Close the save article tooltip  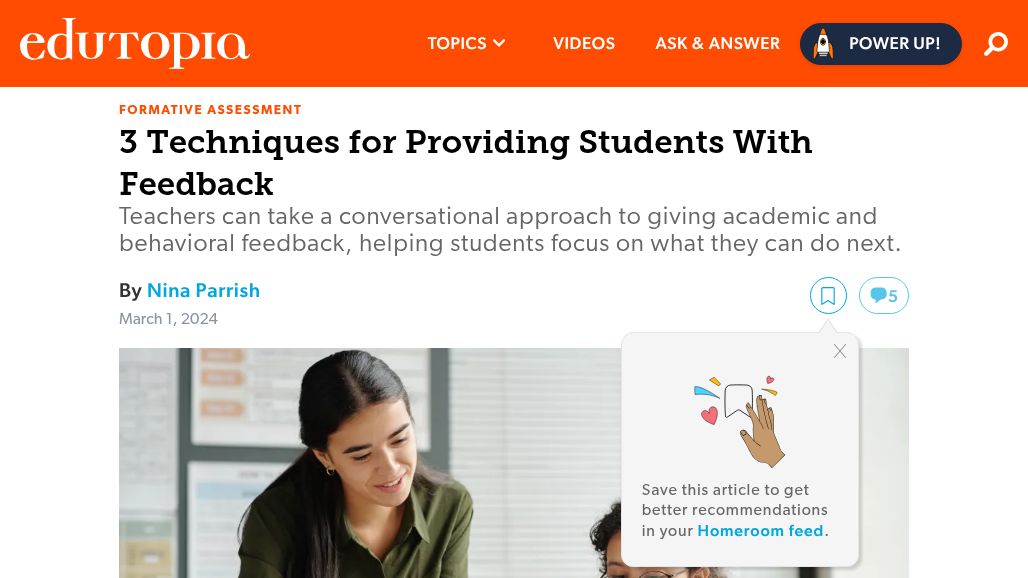[x=840, y=351]
